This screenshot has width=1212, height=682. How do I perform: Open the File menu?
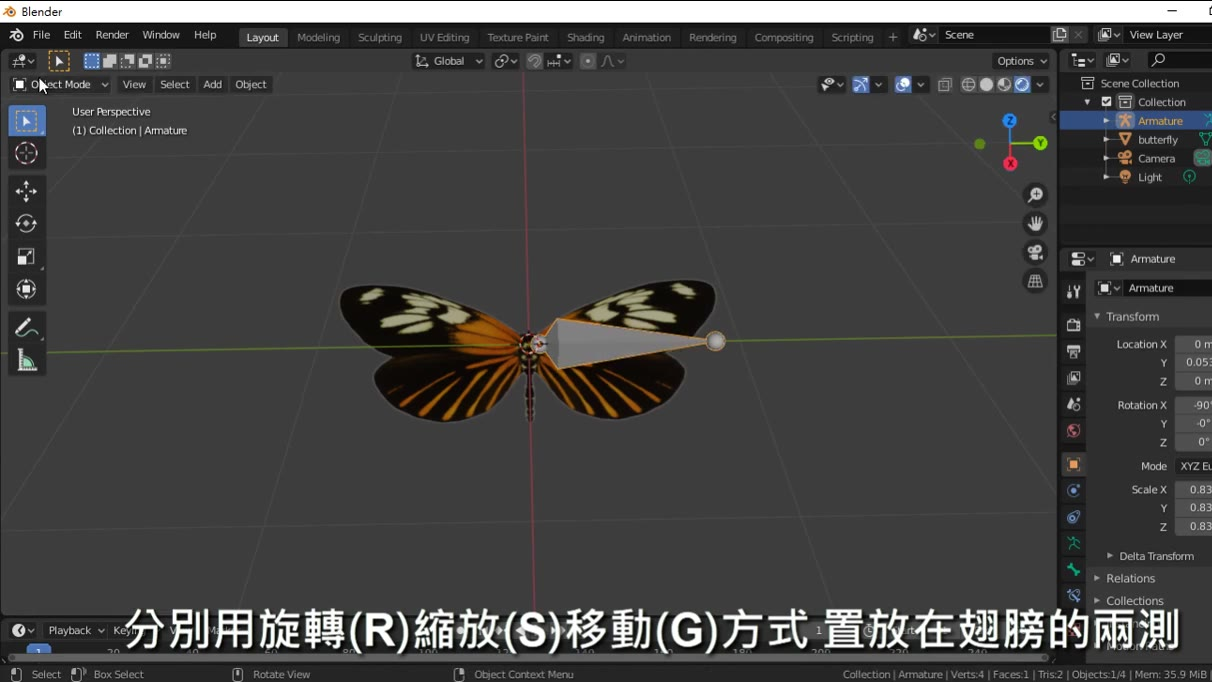click(x=41, y=35)
